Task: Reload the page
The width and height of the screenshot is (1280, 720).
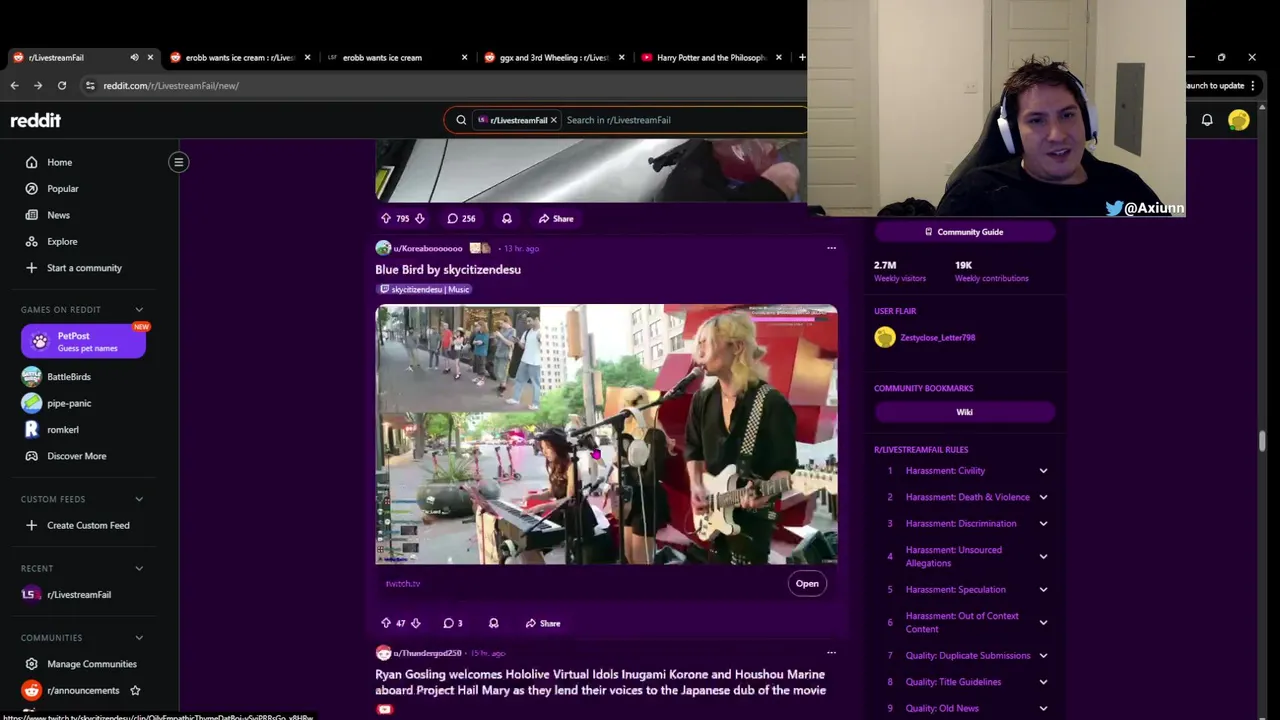Action: 62,86
